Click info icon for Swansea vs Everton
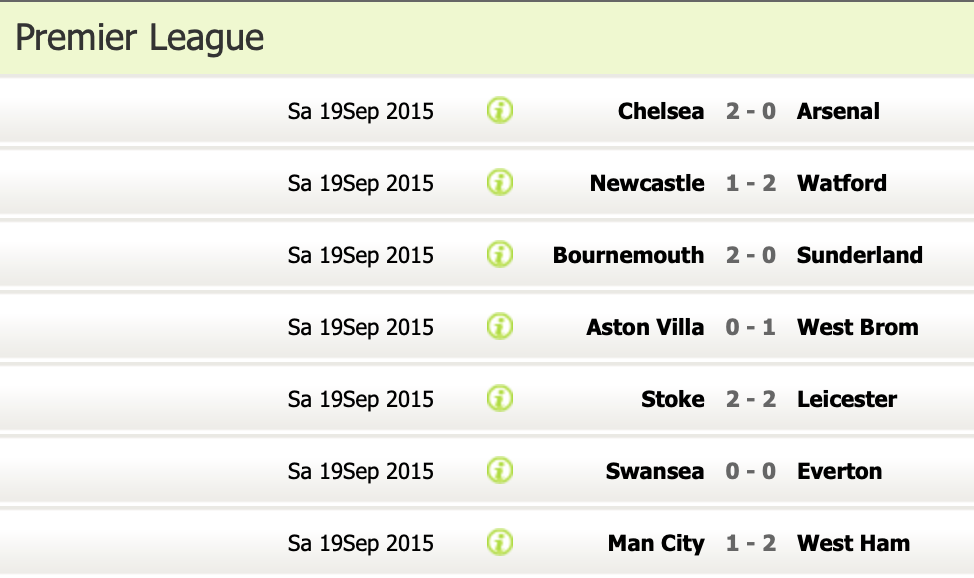 [x=500, y=471]
